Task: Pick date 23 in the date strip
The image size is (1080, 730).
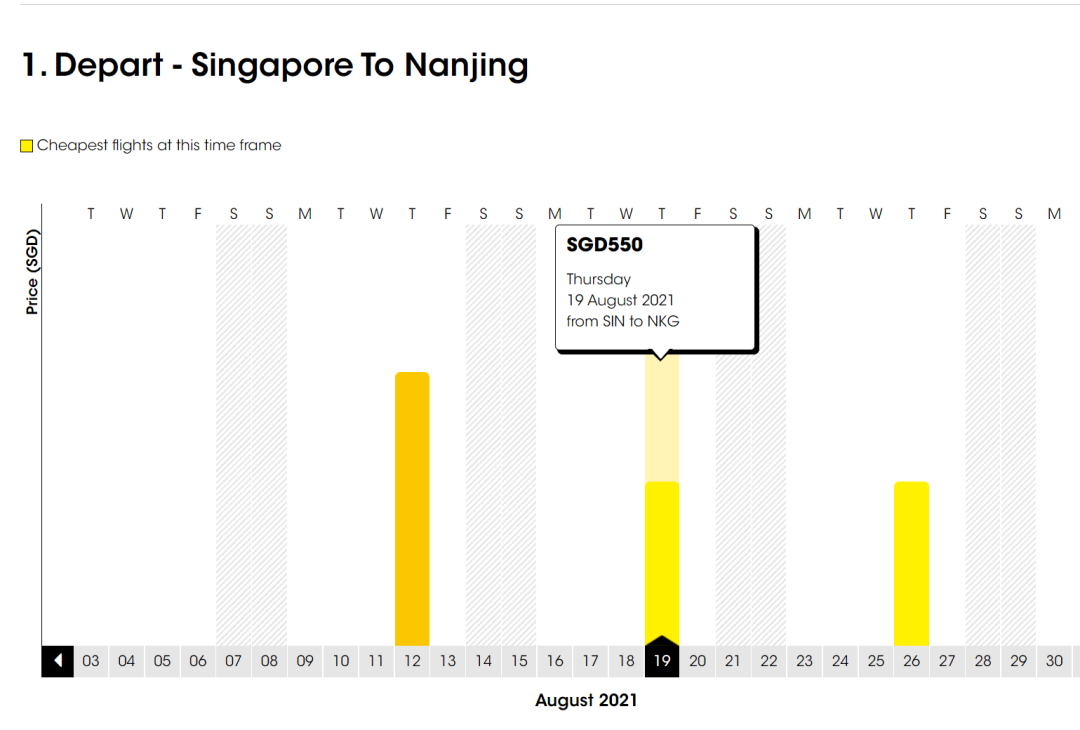Action: click(x=804, y=661)
